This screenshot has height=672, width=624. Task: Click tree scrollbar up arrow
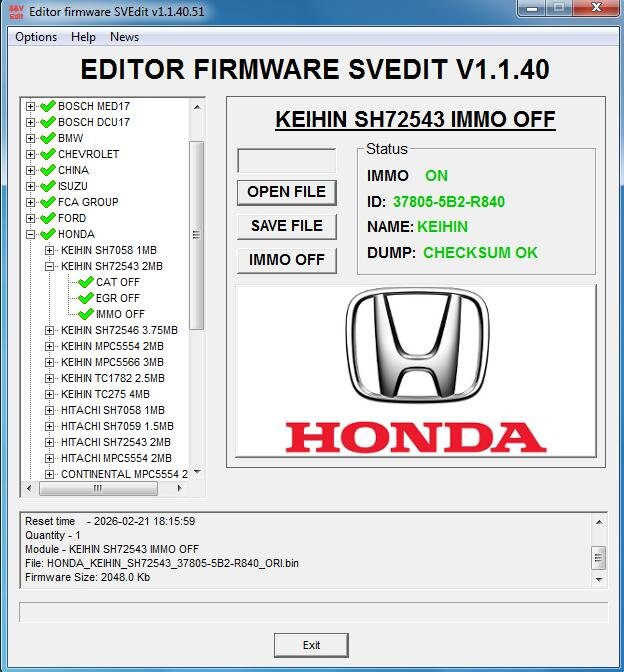coord(197,107)
